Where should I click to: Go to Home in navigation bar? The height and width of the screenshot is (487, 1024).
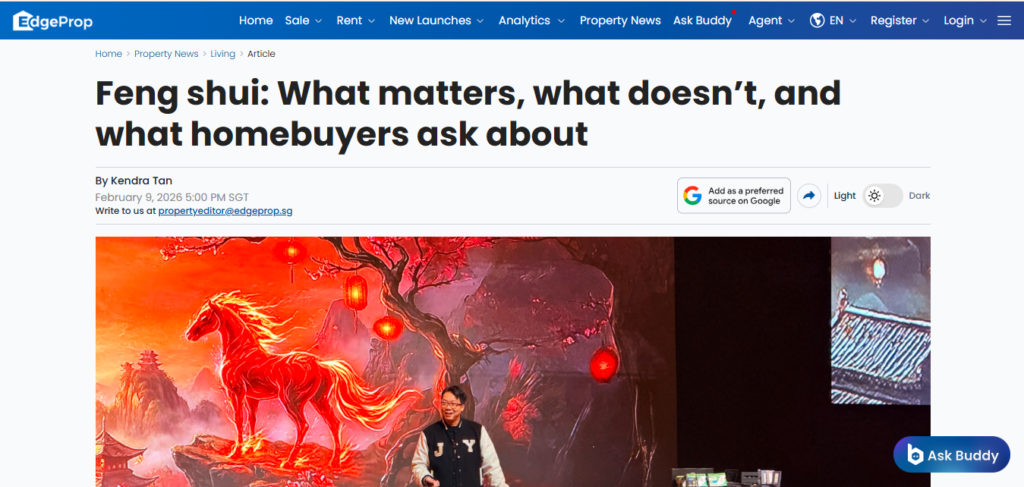(256, 21)
